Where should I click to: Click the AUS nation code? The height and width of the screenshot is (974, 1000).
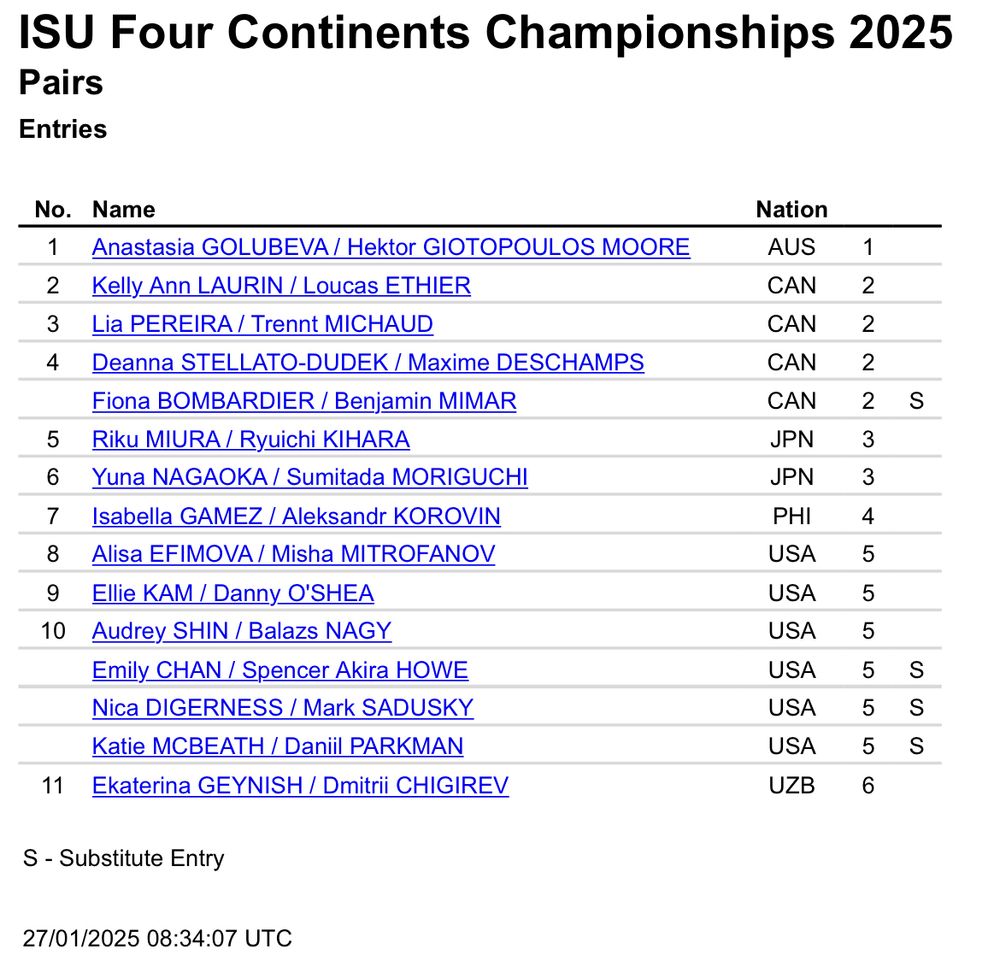[x=791, y=247]
